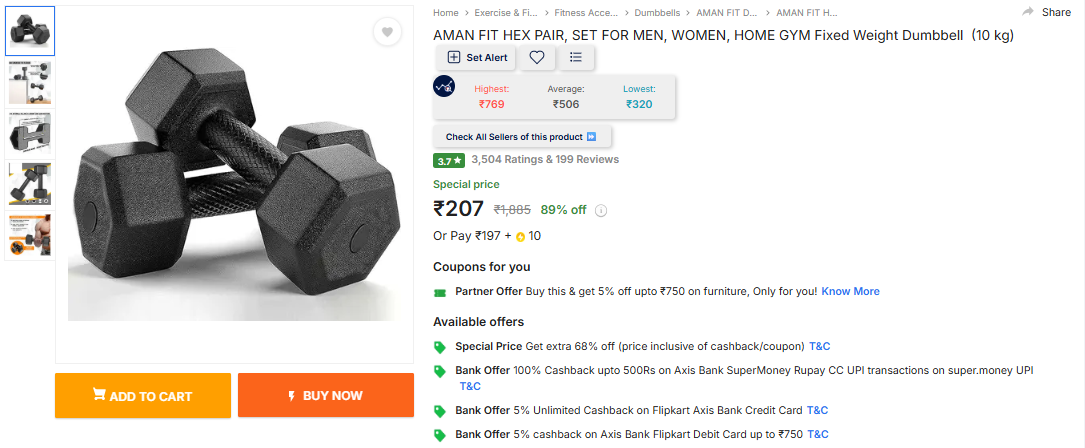
Task: Open Know More link for Partner Offer
Action: pos(850,292)
